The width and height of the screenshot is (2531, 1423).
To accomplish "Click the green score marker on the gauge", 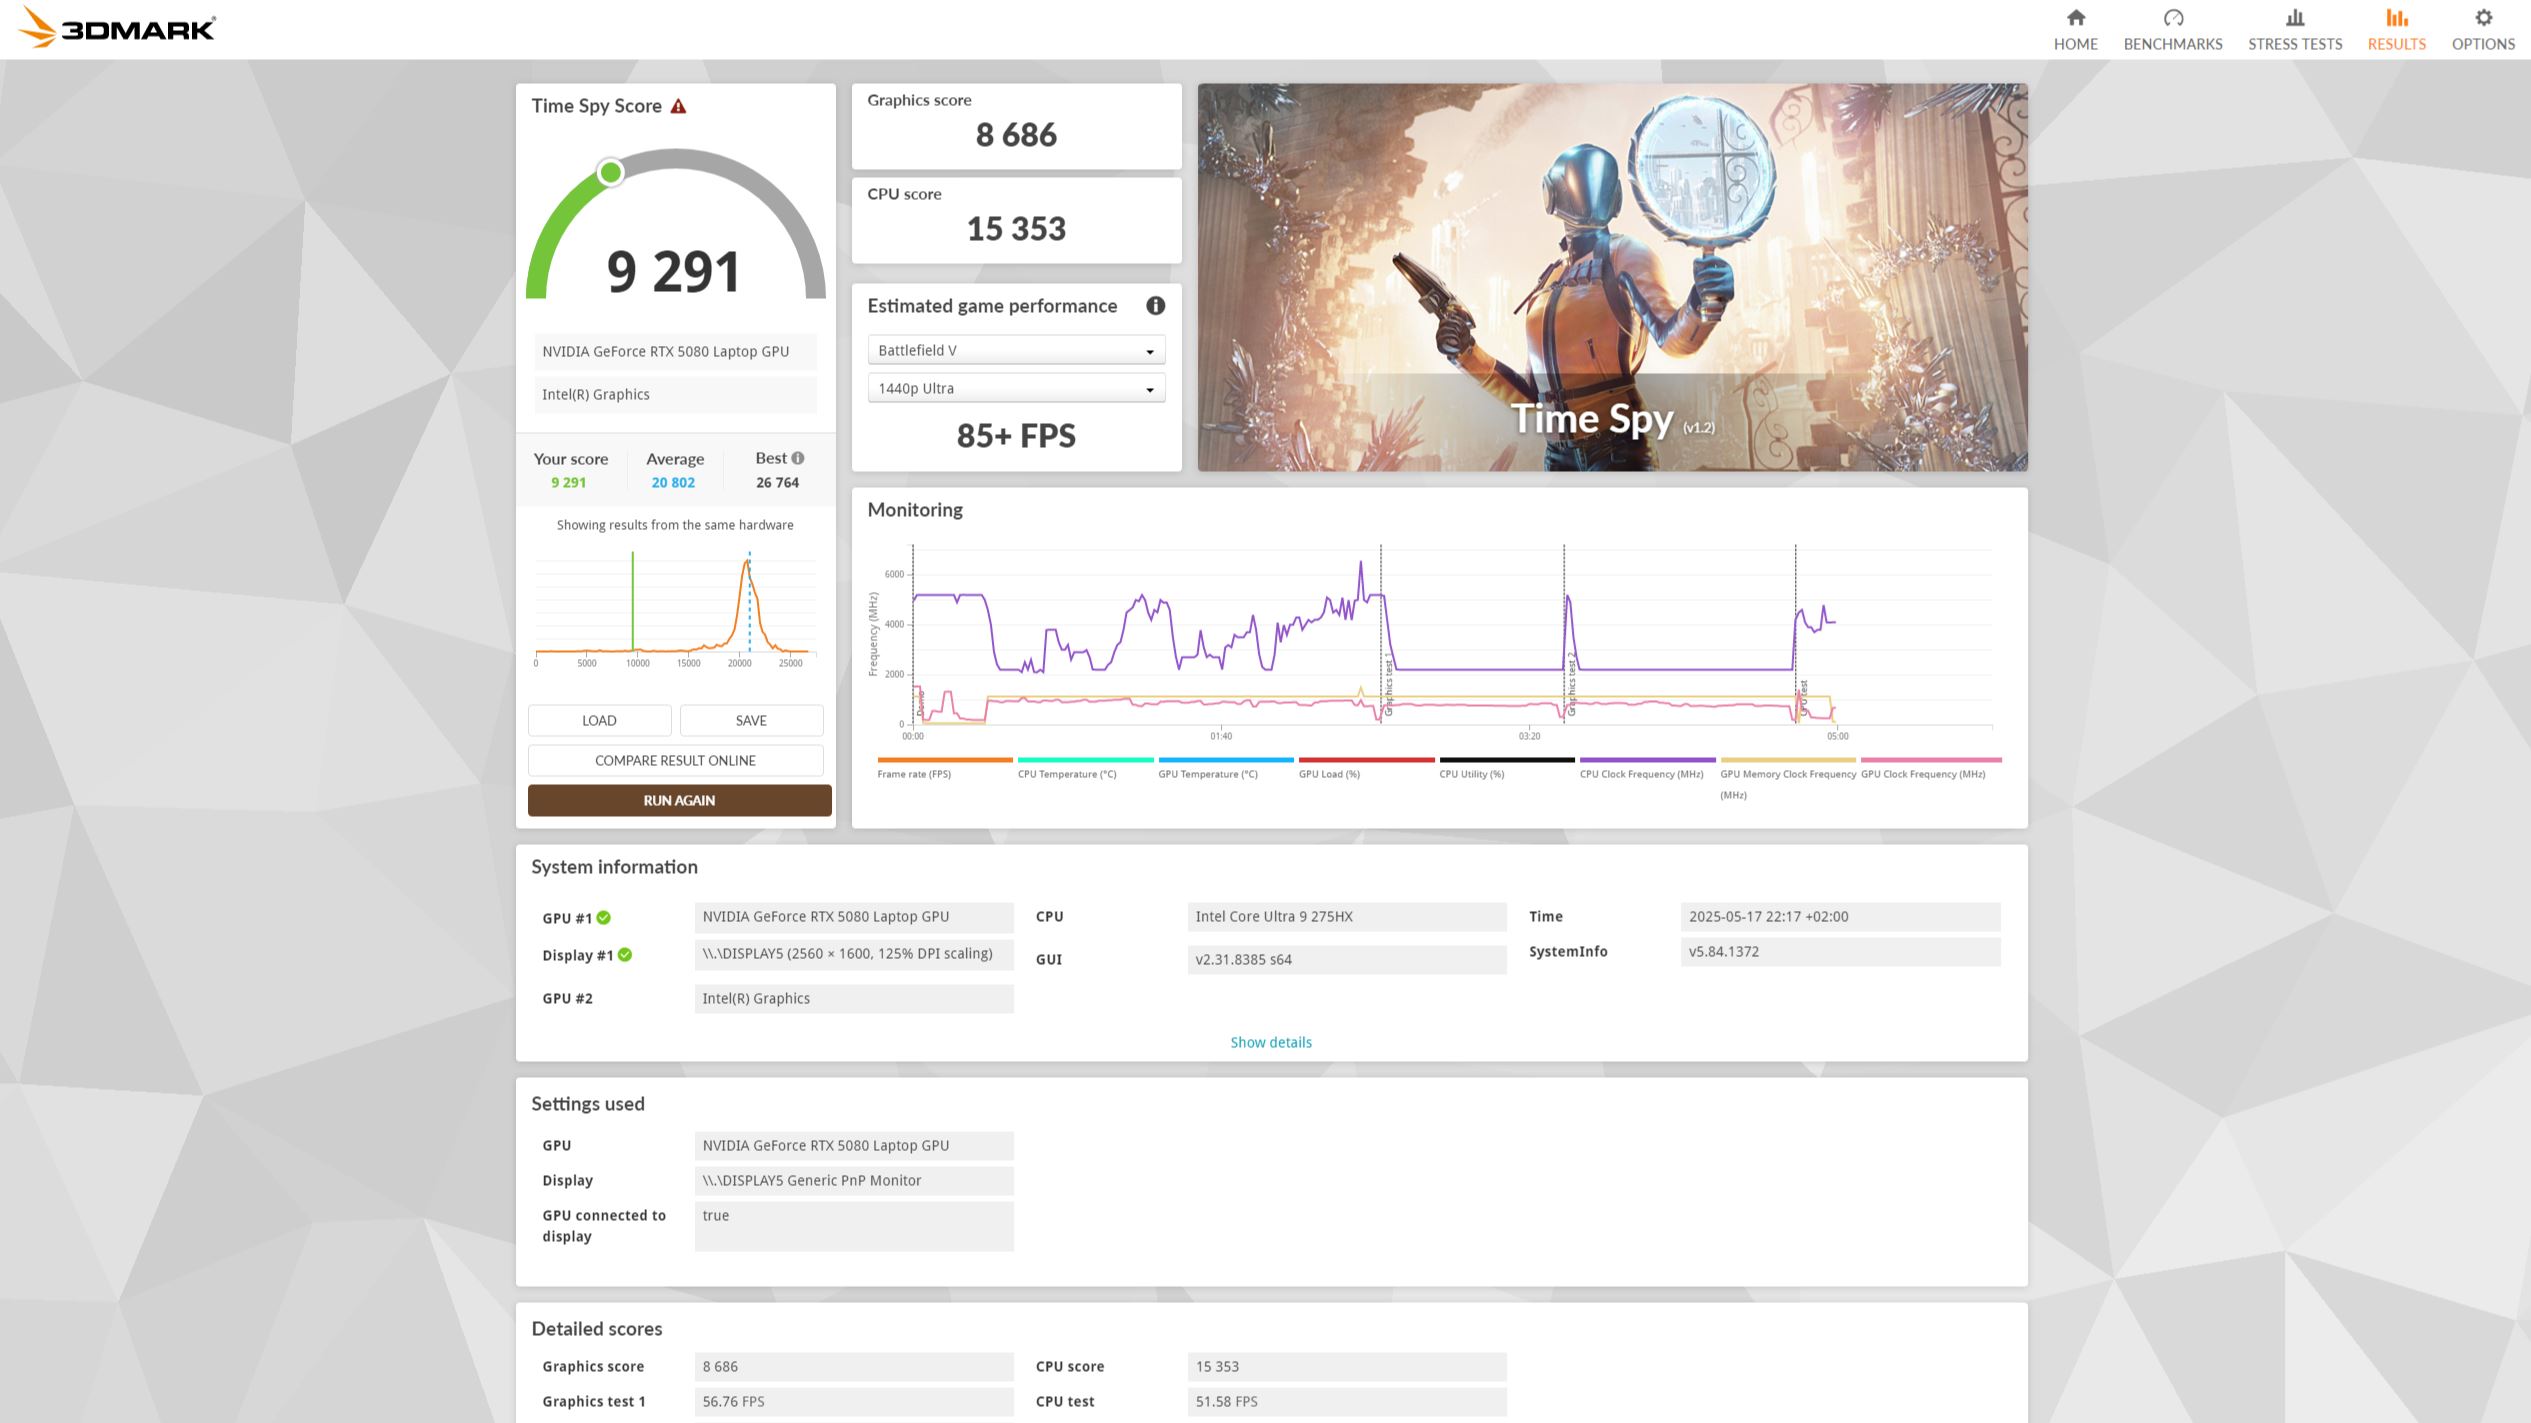I will tap(610, 173).
